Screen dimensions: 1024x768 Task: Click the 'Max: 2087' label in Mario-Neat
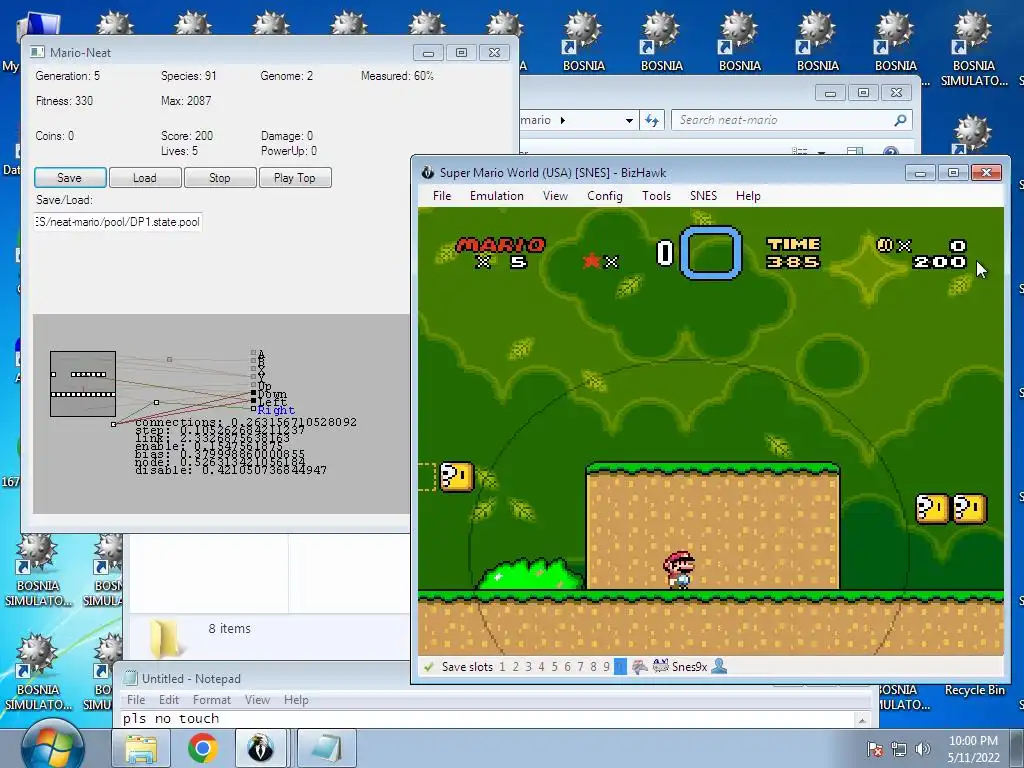pyautogui.click(x=185, y=101)
